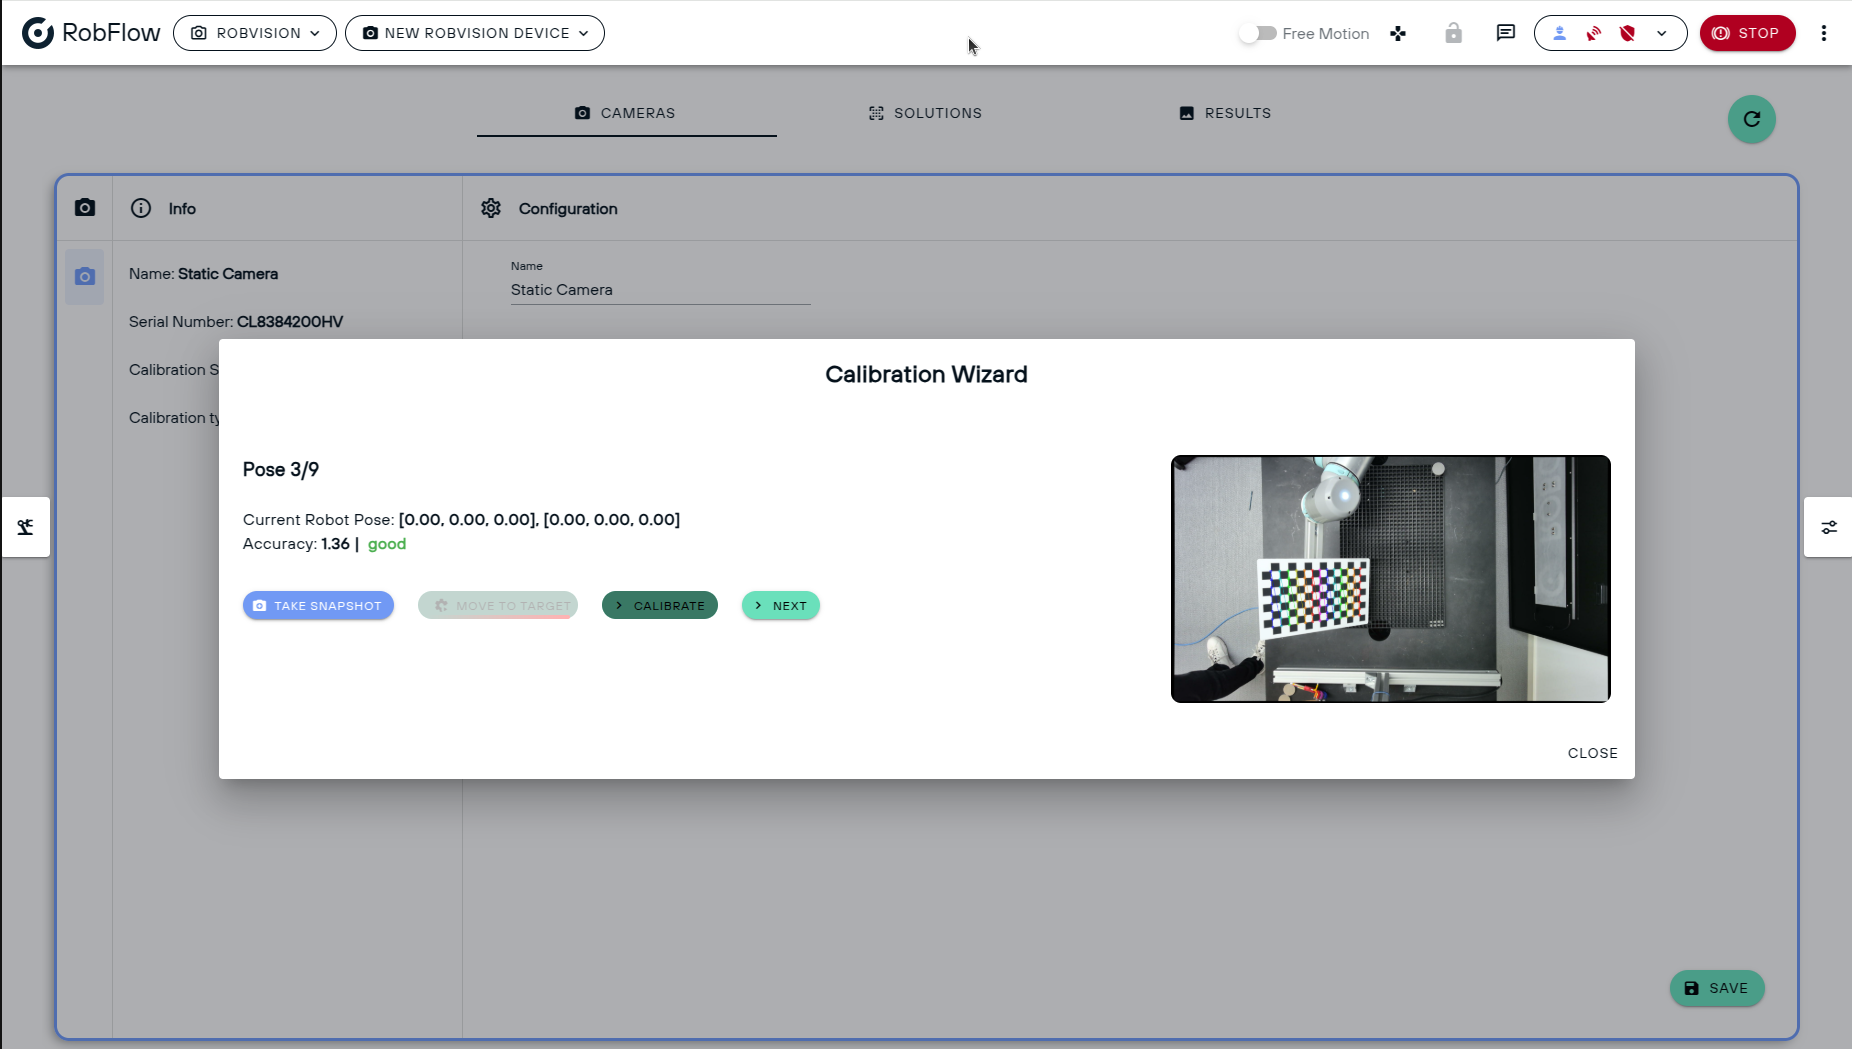Switch to the CAMERAS tab
Image resolution: width=1852 pixels, height=1049 pixels.
pos(626,113)
